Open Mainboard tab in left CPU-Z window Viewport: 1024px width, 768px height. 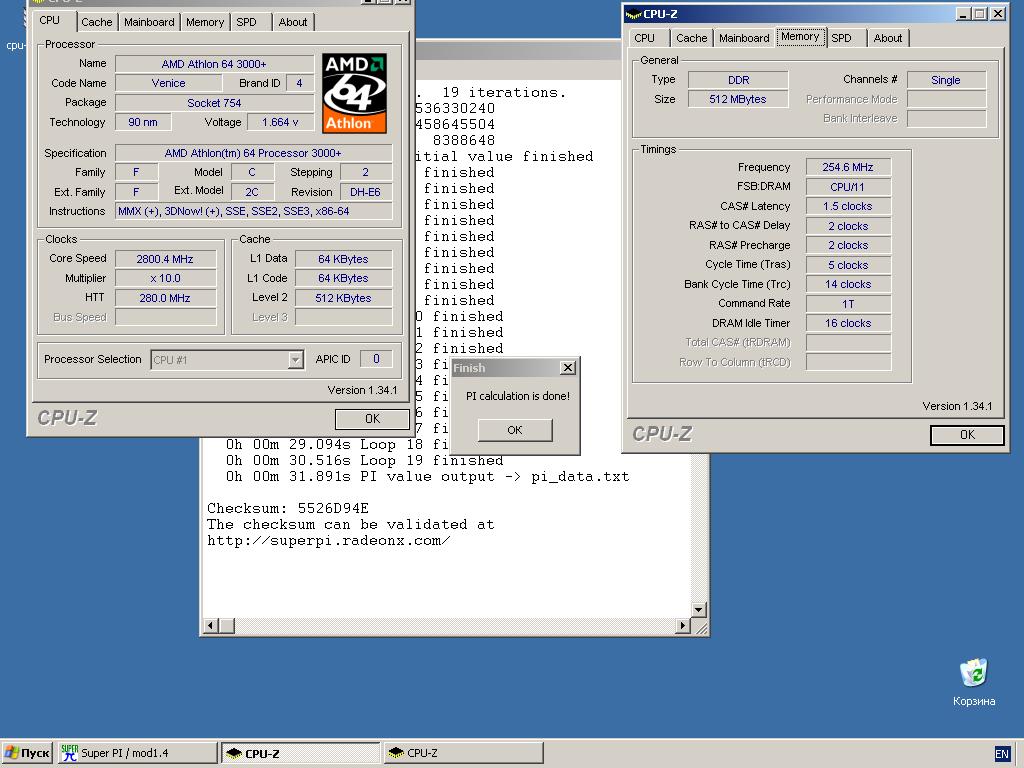point(149,22)
